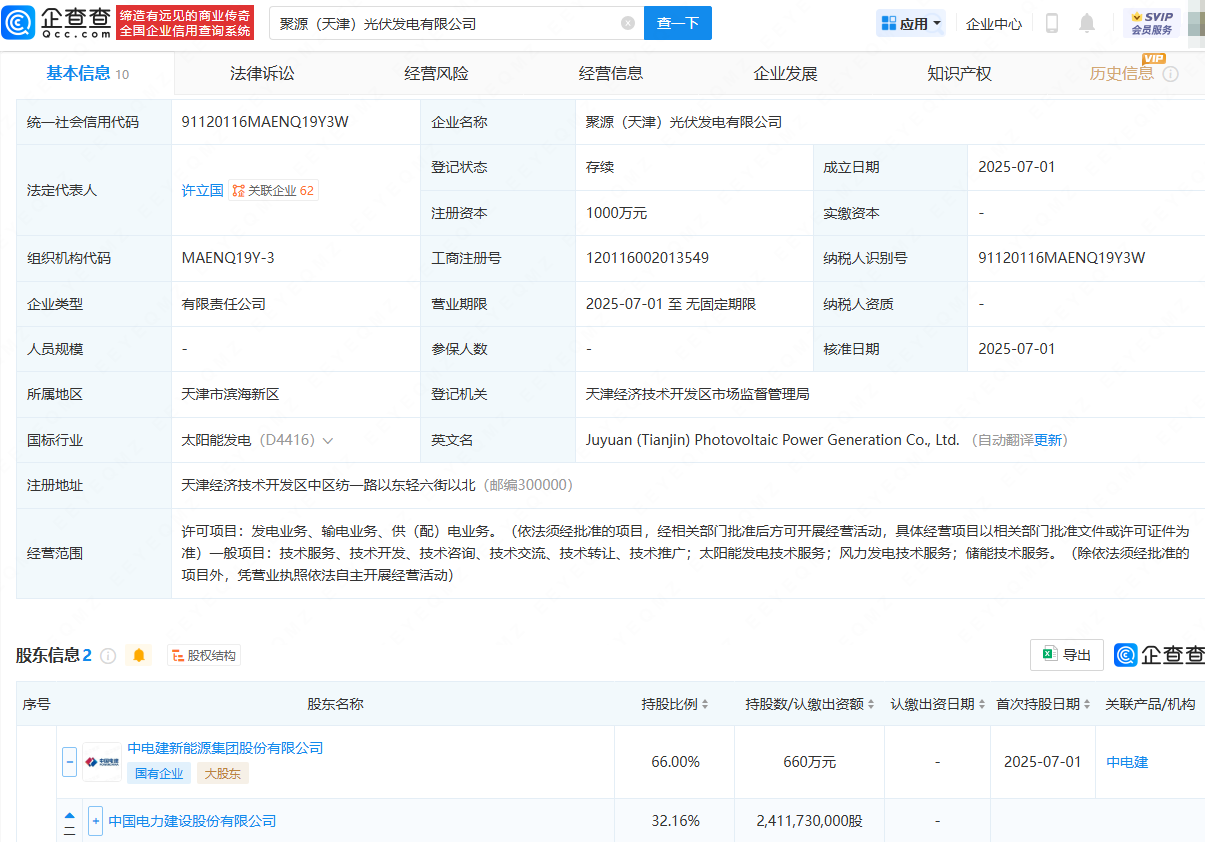The image size is (1205, 842).
Task: Click the info icon next to 股东信息
Action: [108, 656]
